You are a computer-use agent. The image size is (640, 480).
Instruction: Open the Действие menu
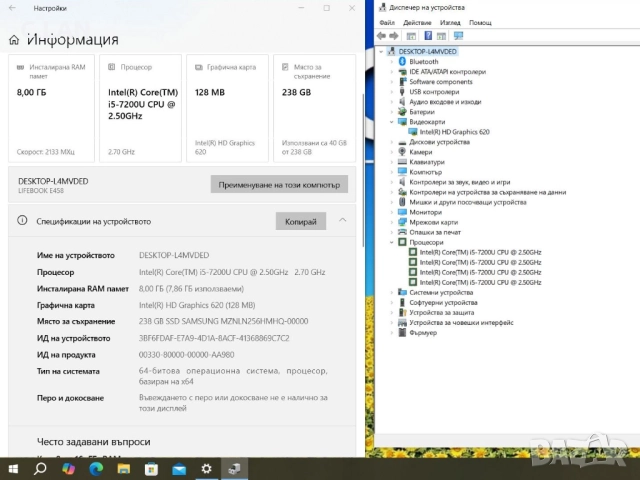pyautogui.click(x=417, y=22)
